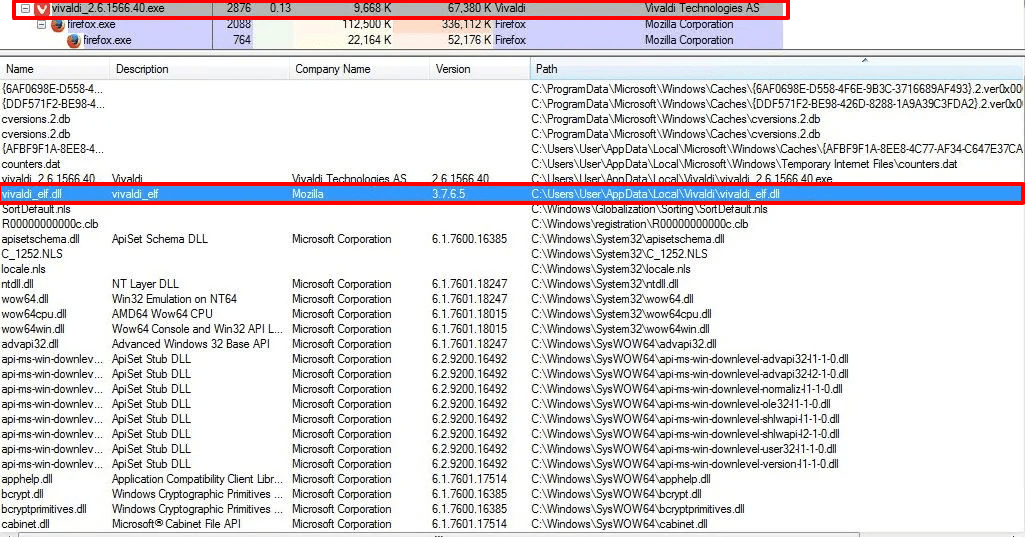This screenshot has height=537, width=1025.
Task: Select the wow64.dll row
Action: [x=512, y=299]
